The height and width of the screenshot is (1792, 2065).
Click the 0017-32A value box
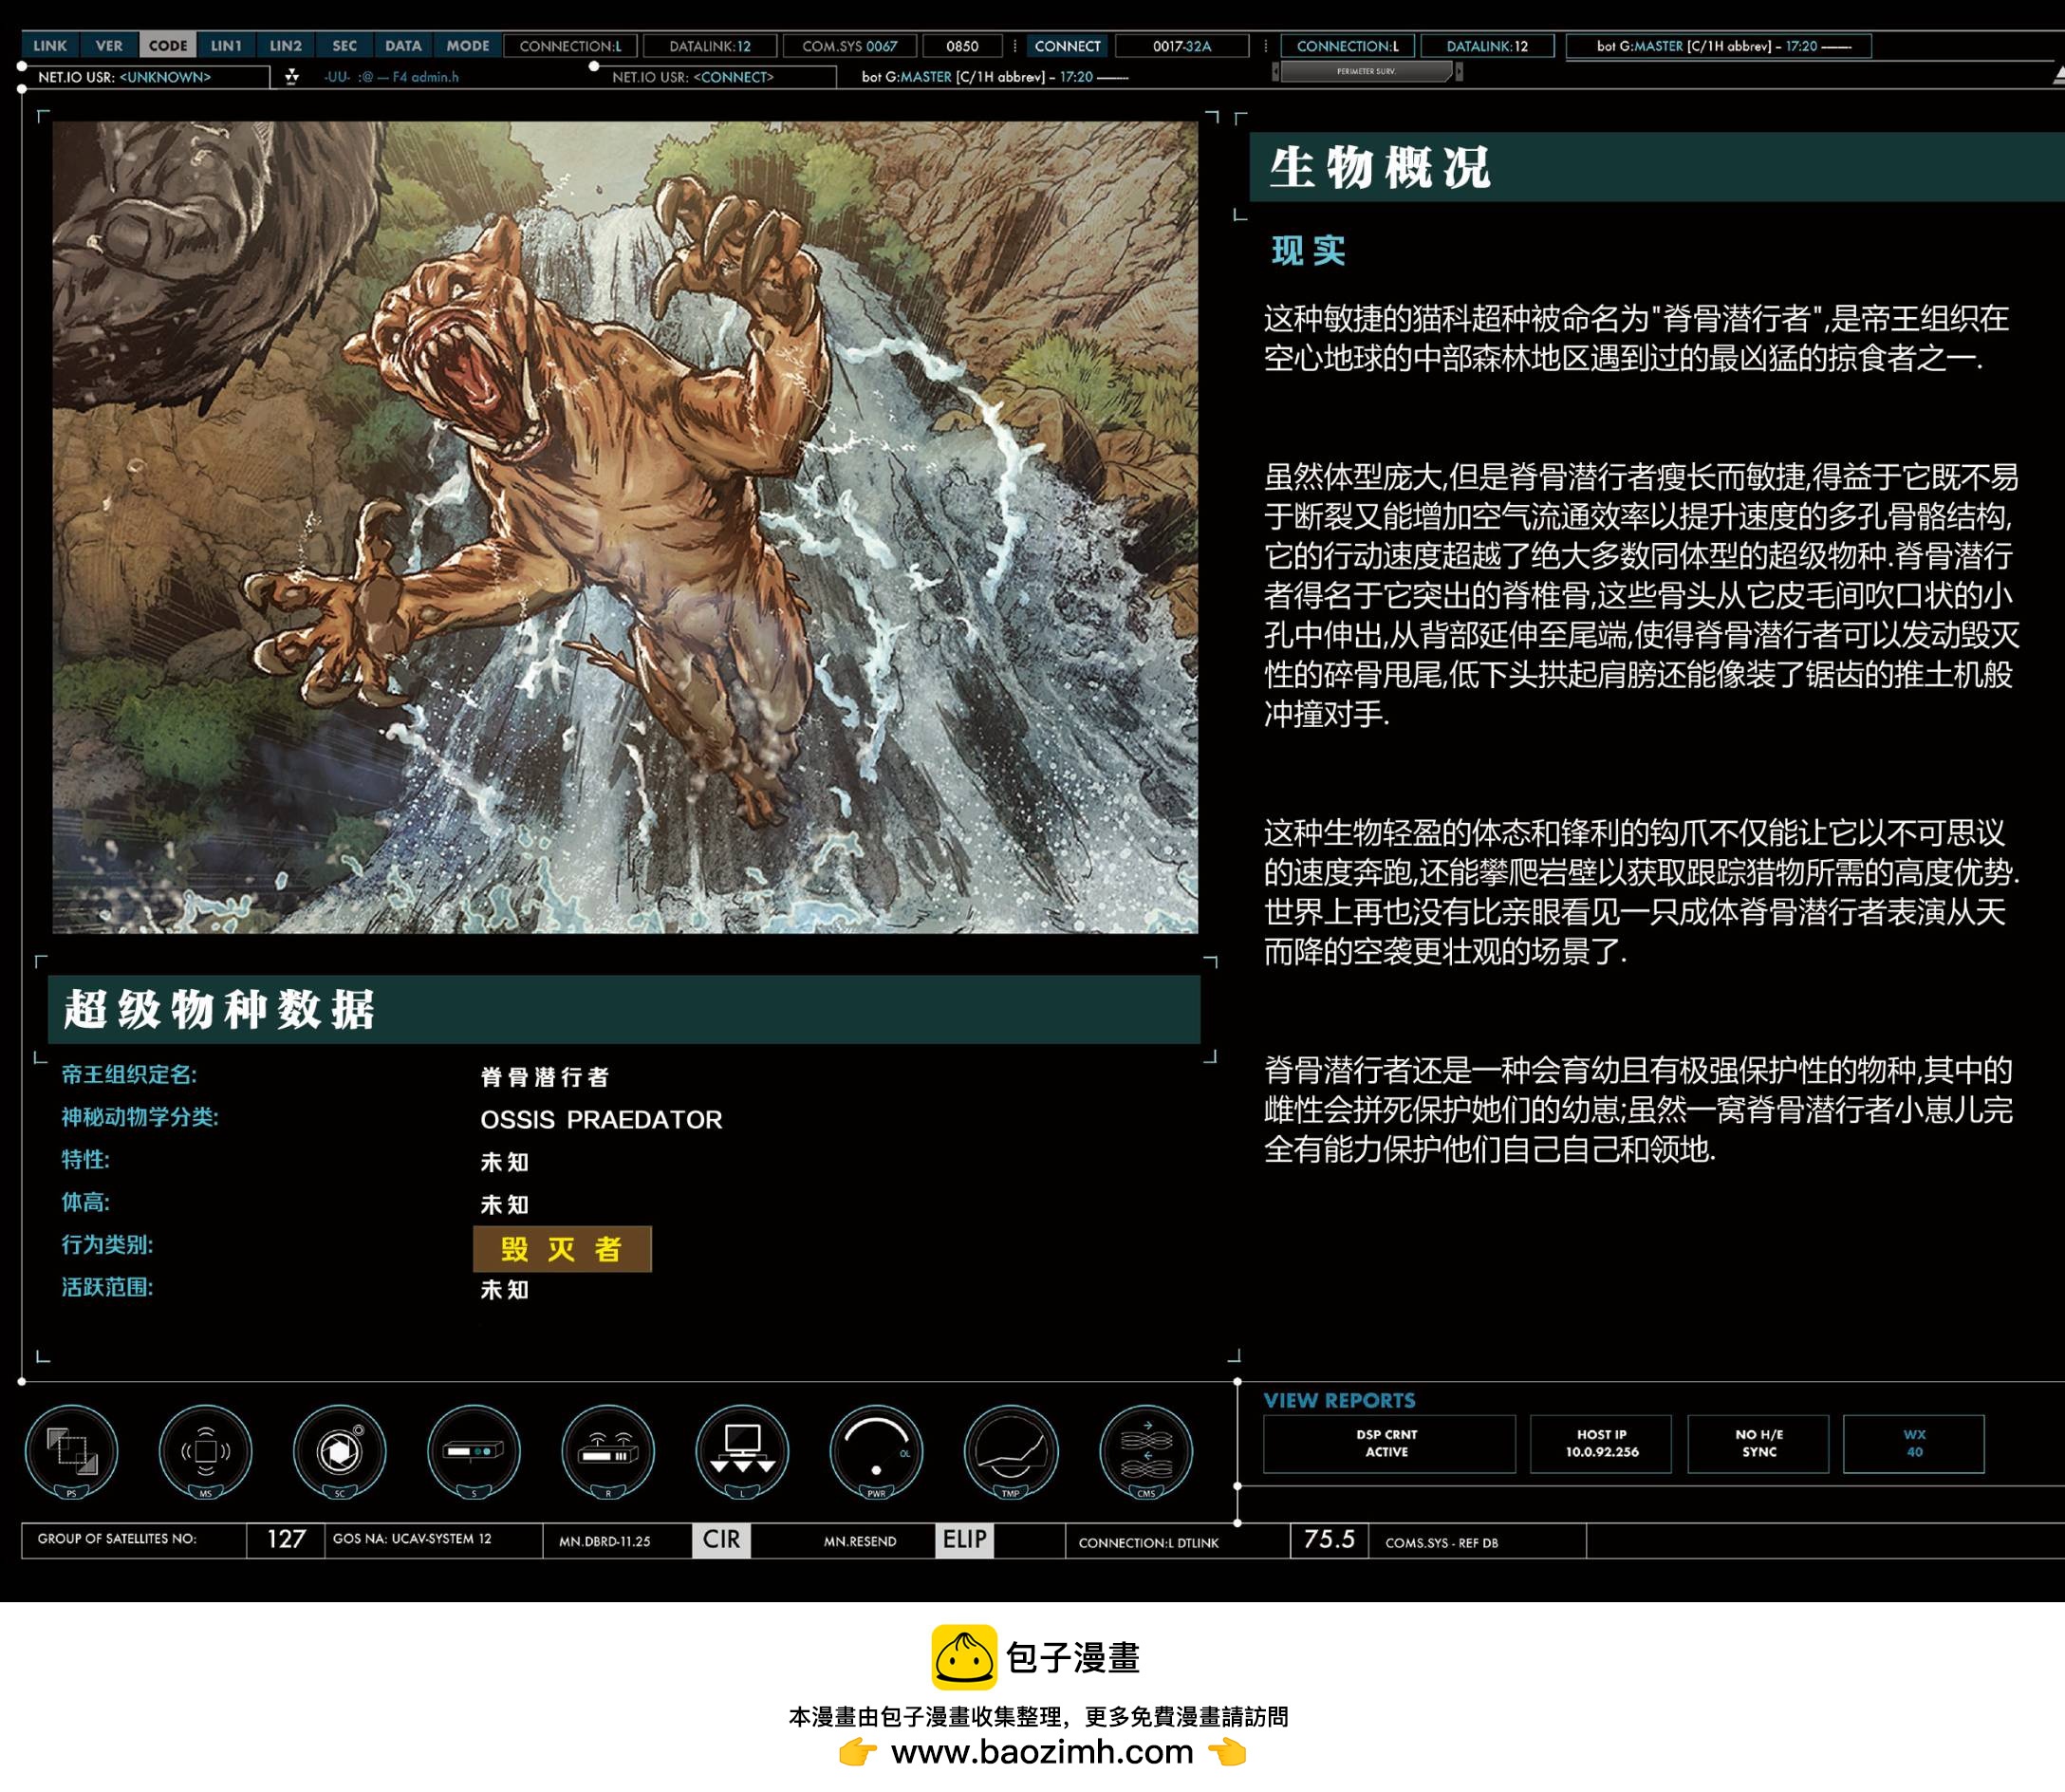pyautogui.click(x=1181, y=46)
